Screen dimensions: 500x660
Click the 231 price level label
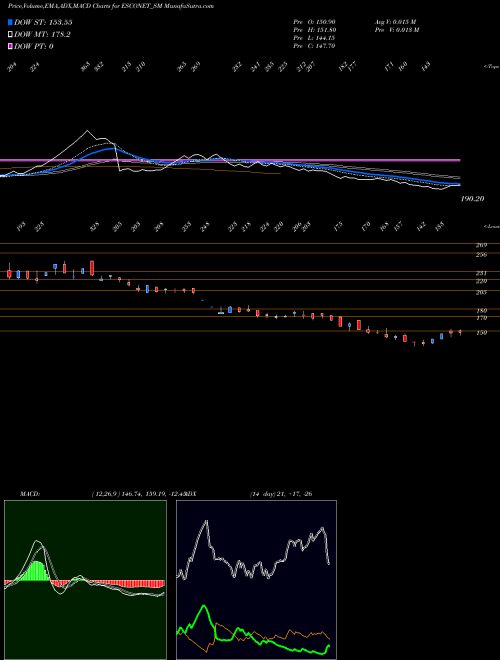pos(481,273)
